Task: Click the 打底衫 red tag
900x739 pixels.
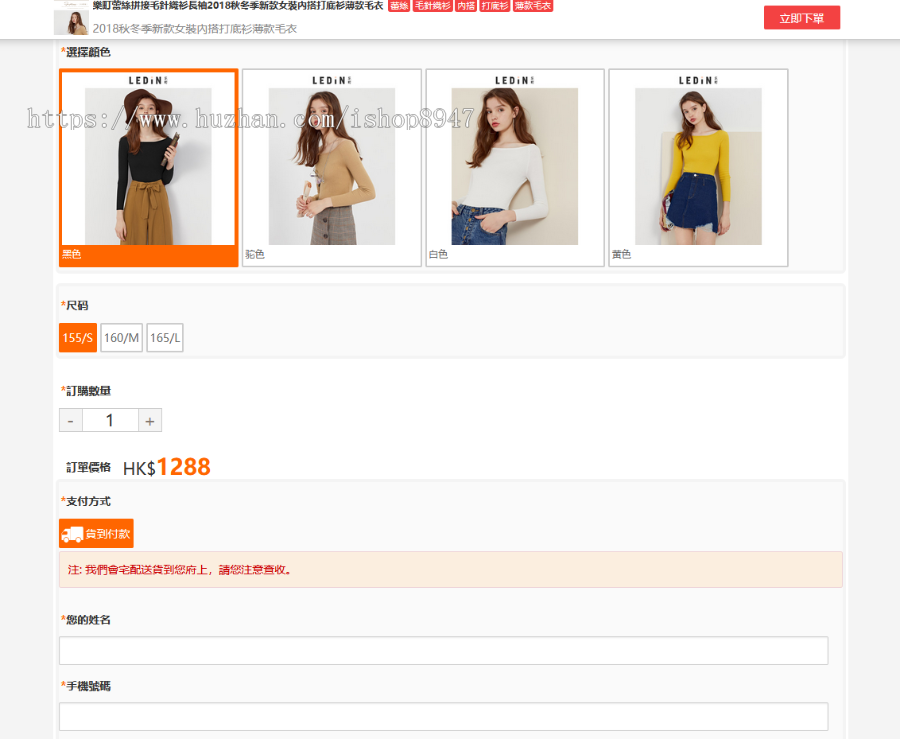Action: pyautogui.click(x=494, y=6)
